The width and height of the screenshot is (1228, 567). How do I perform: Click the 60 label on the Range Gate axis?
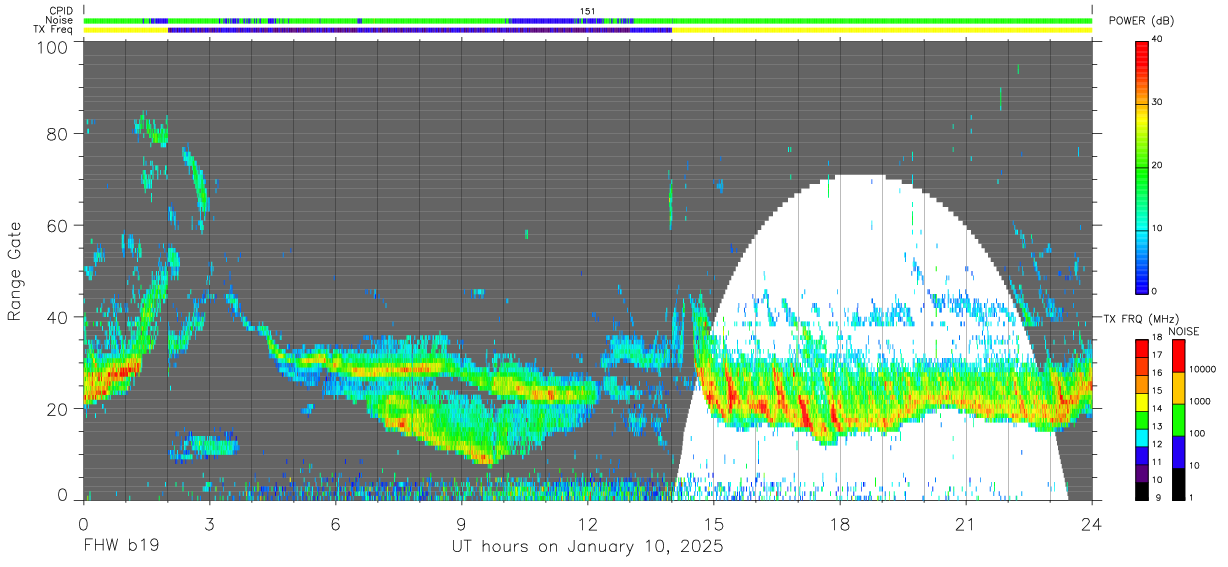pyautogui.click(x=57, y=226)
